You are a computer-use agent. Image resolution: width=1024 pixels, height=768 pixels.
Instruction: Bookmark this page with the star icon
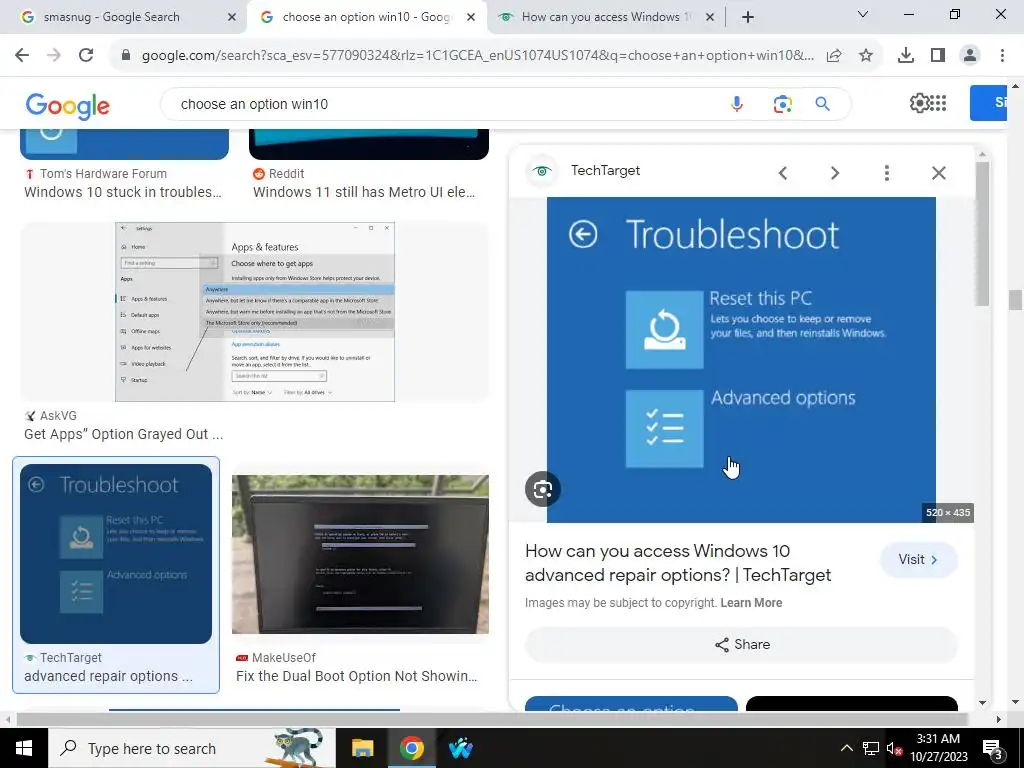pyautogui.click(x=866, y=56)
